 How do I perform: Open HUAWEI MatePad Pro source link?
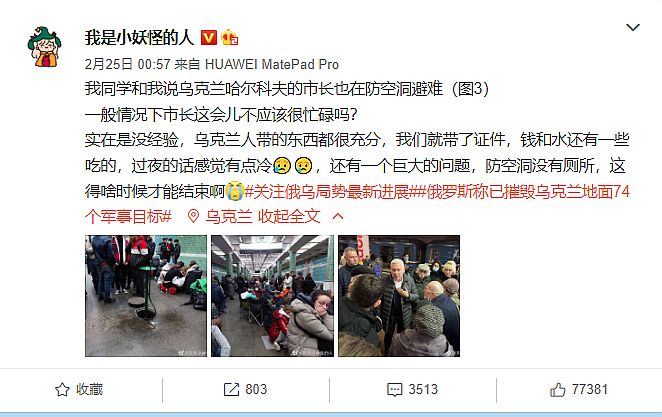click(271, 64)
